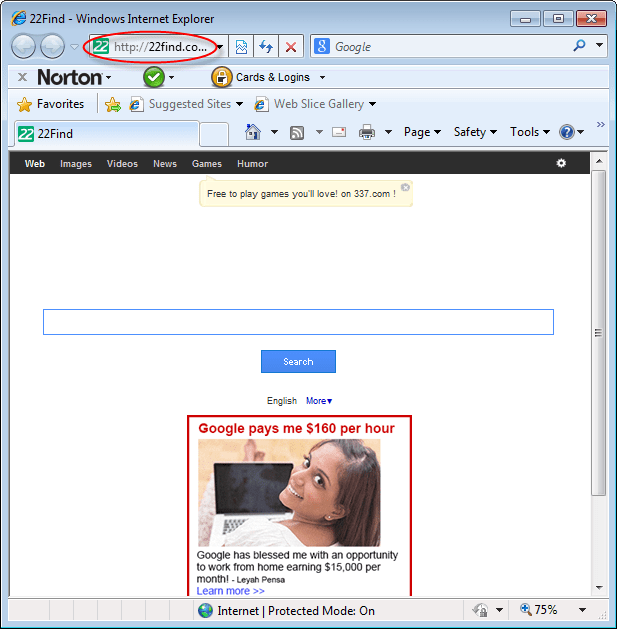Click the Google search box in toolbar
This screenshot has height=629, width=617.
coord(441,47)
